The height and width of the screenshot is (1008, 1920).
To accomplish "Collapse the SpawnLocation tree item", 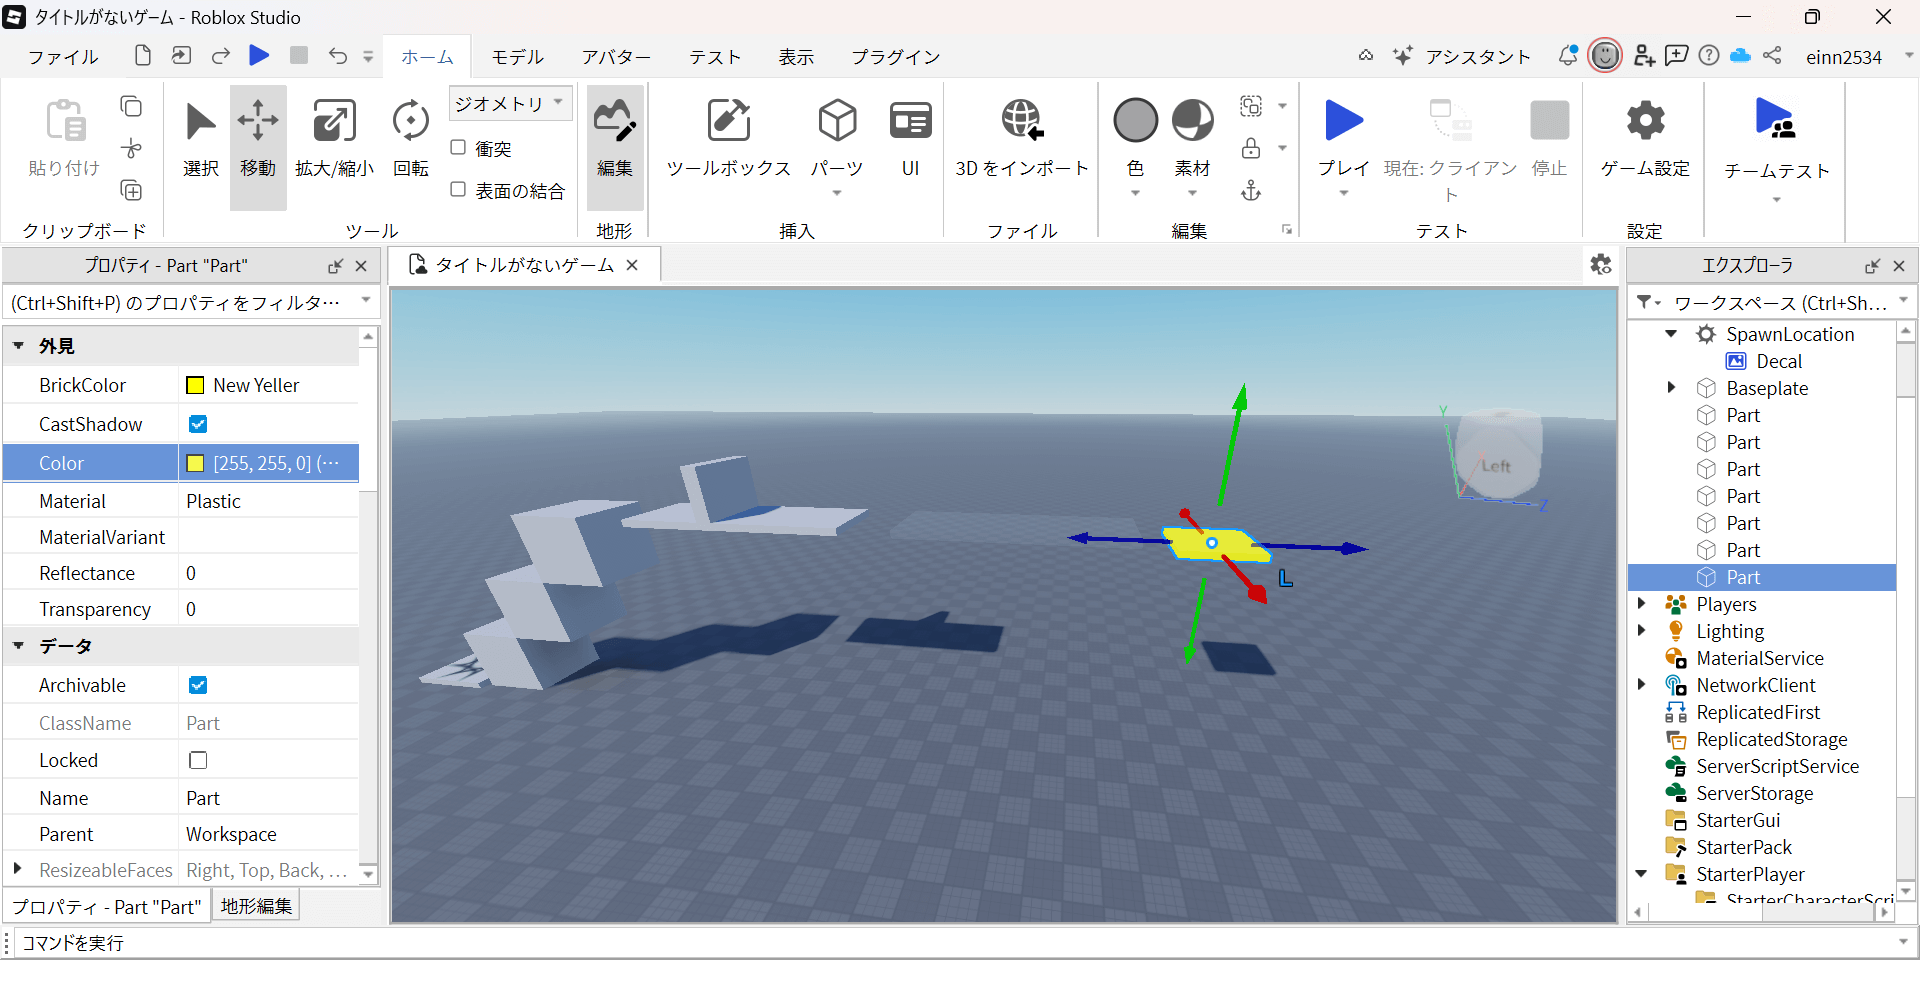I will pyautogui.click(x=1671, y=334).
